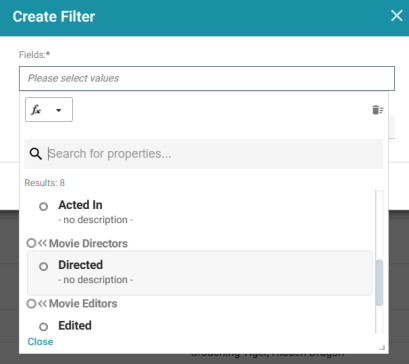Collapse the Movie Editors chevron
Image resolution: width=409 pixels, height=364 pixels.
(x=42, y=304)
